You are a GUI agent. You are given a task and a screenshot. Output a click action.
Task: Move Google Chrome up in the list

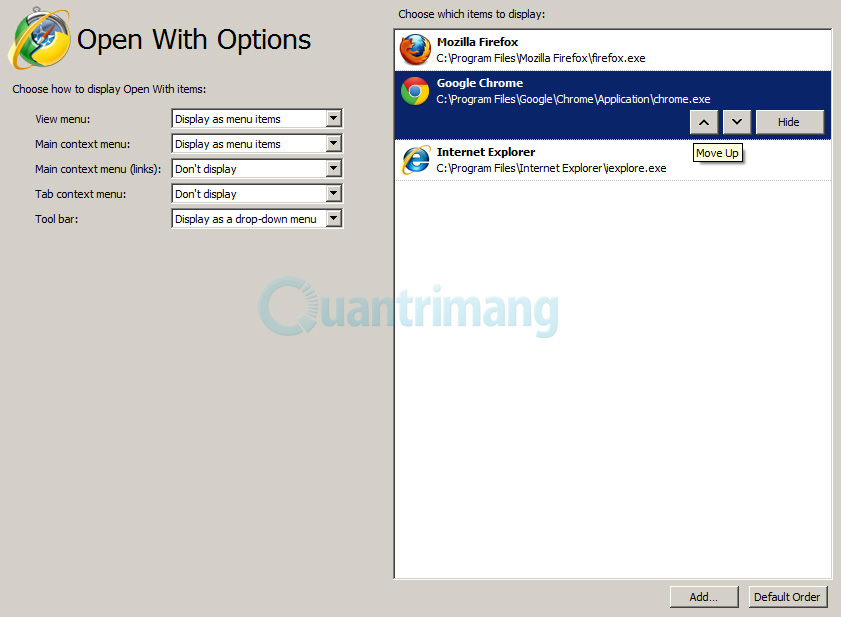tap(704, 122)
